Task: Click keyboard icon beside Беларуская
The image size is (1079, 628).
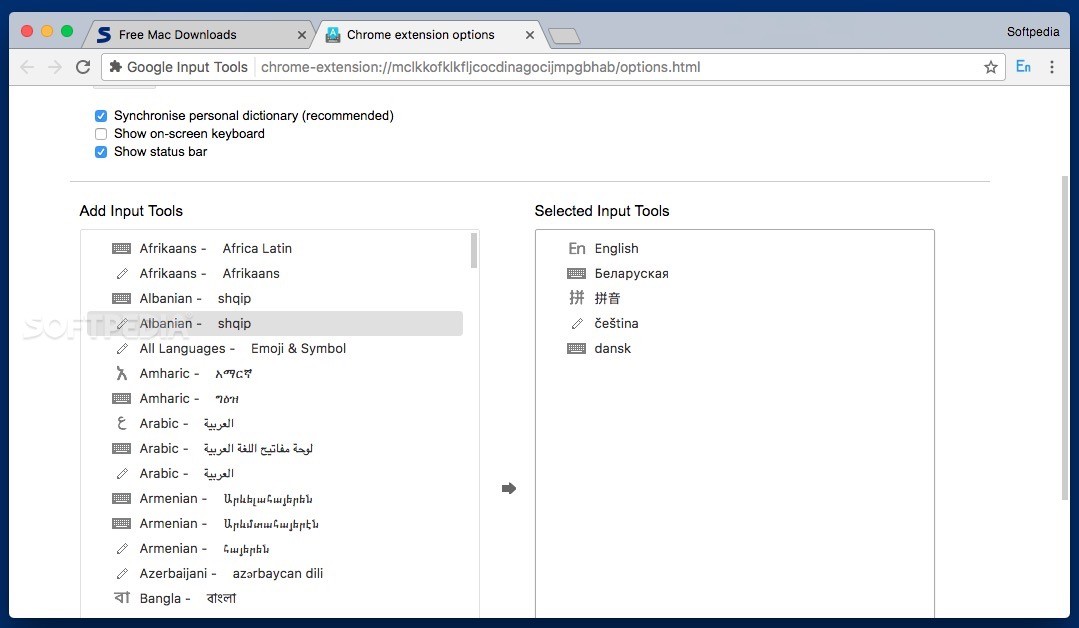Action: coord(576,274)
